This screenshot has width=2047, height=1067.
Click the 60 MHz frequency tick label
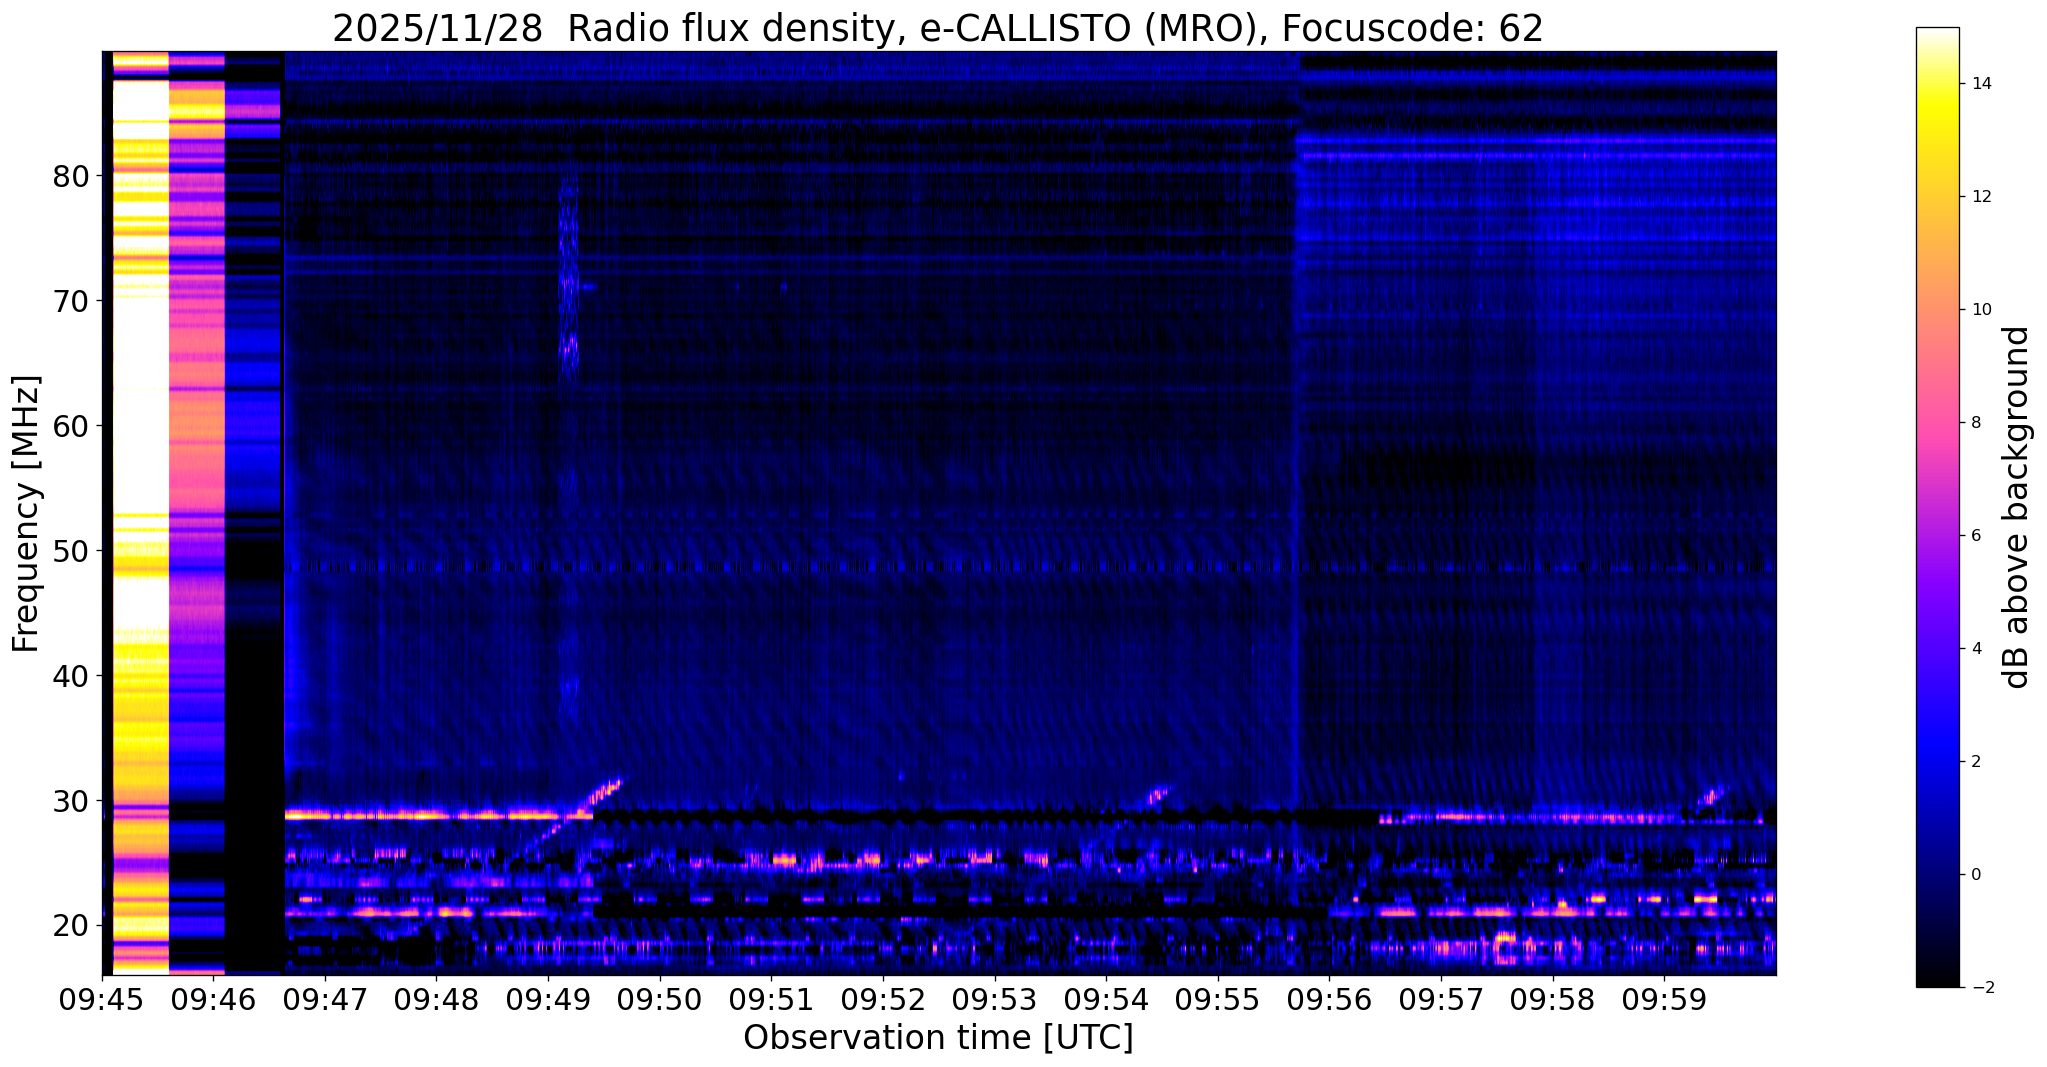click(70, 426)
